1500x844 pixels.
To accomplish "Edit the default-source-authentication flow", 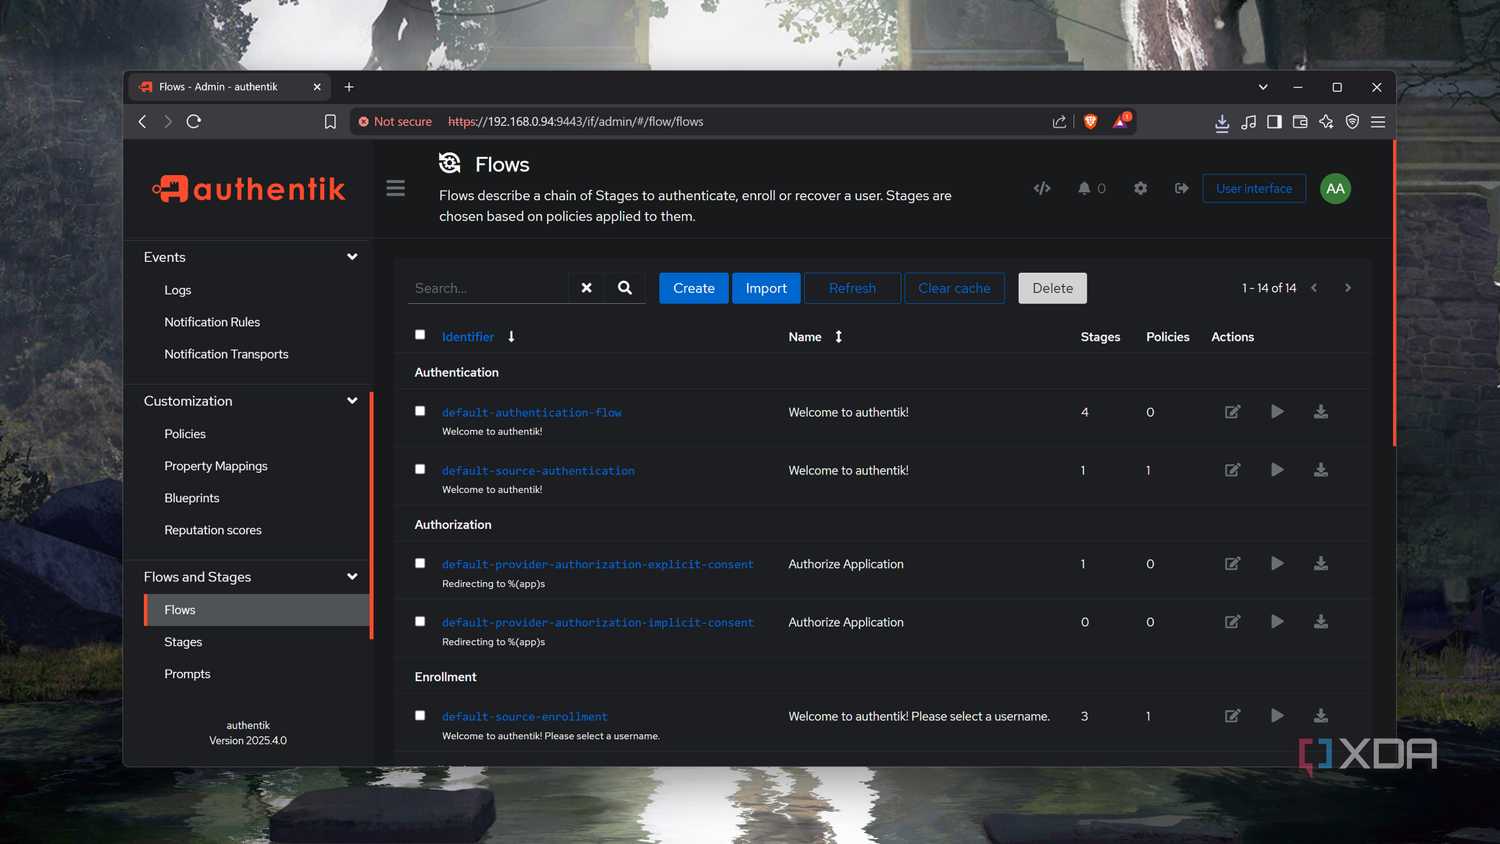I will click(x=1232, y=470).
